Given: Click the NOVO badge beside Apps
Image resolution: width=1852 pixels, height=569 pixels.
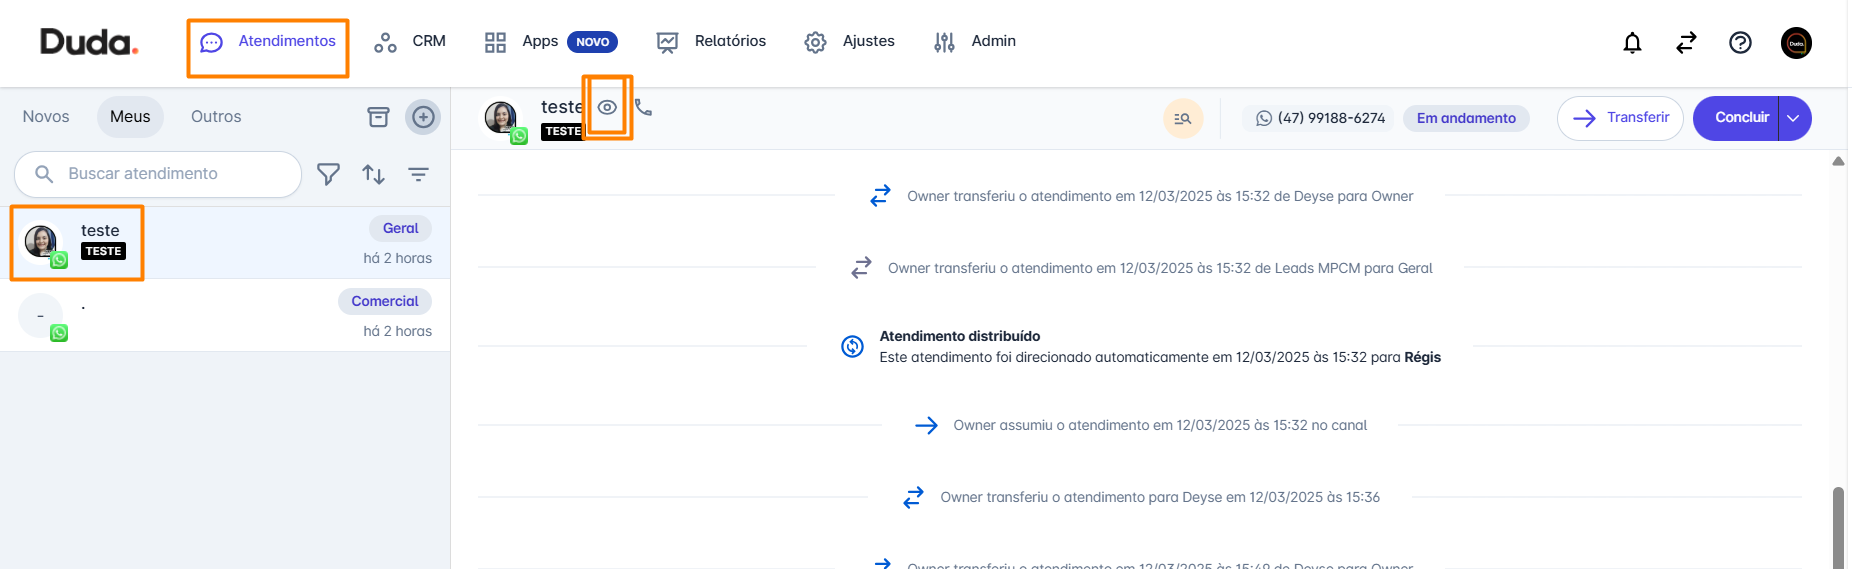Looking at the screenshot, I should click(592, 42).
